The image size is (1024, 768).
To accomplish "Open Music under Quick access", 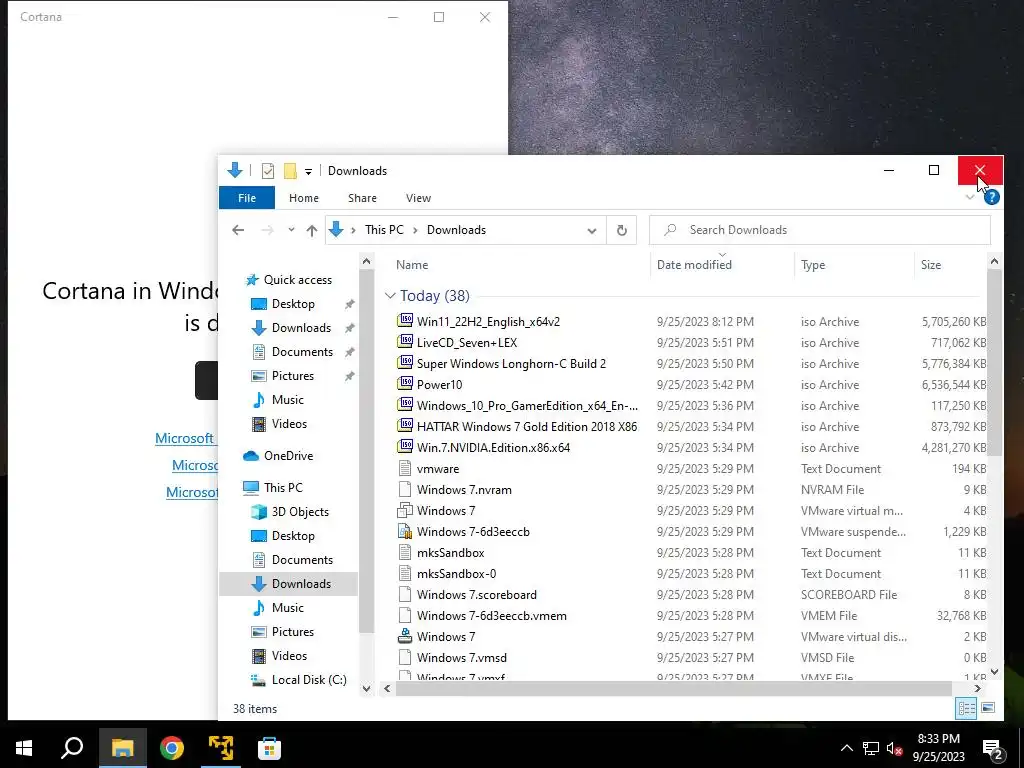I will pos(287,400).
